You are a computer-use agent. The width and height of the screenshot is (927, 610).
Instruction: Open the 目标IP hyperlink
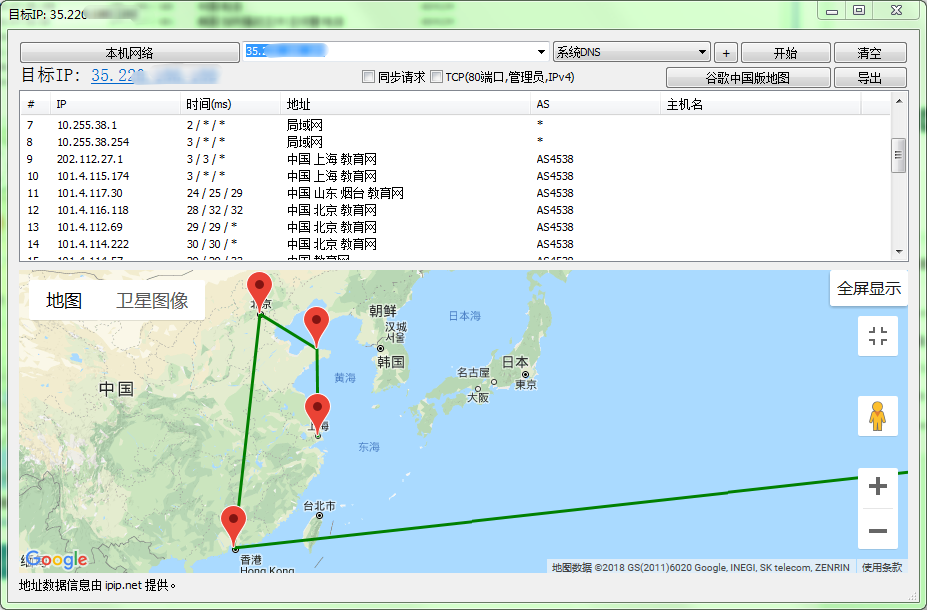(x=154, y=76)
